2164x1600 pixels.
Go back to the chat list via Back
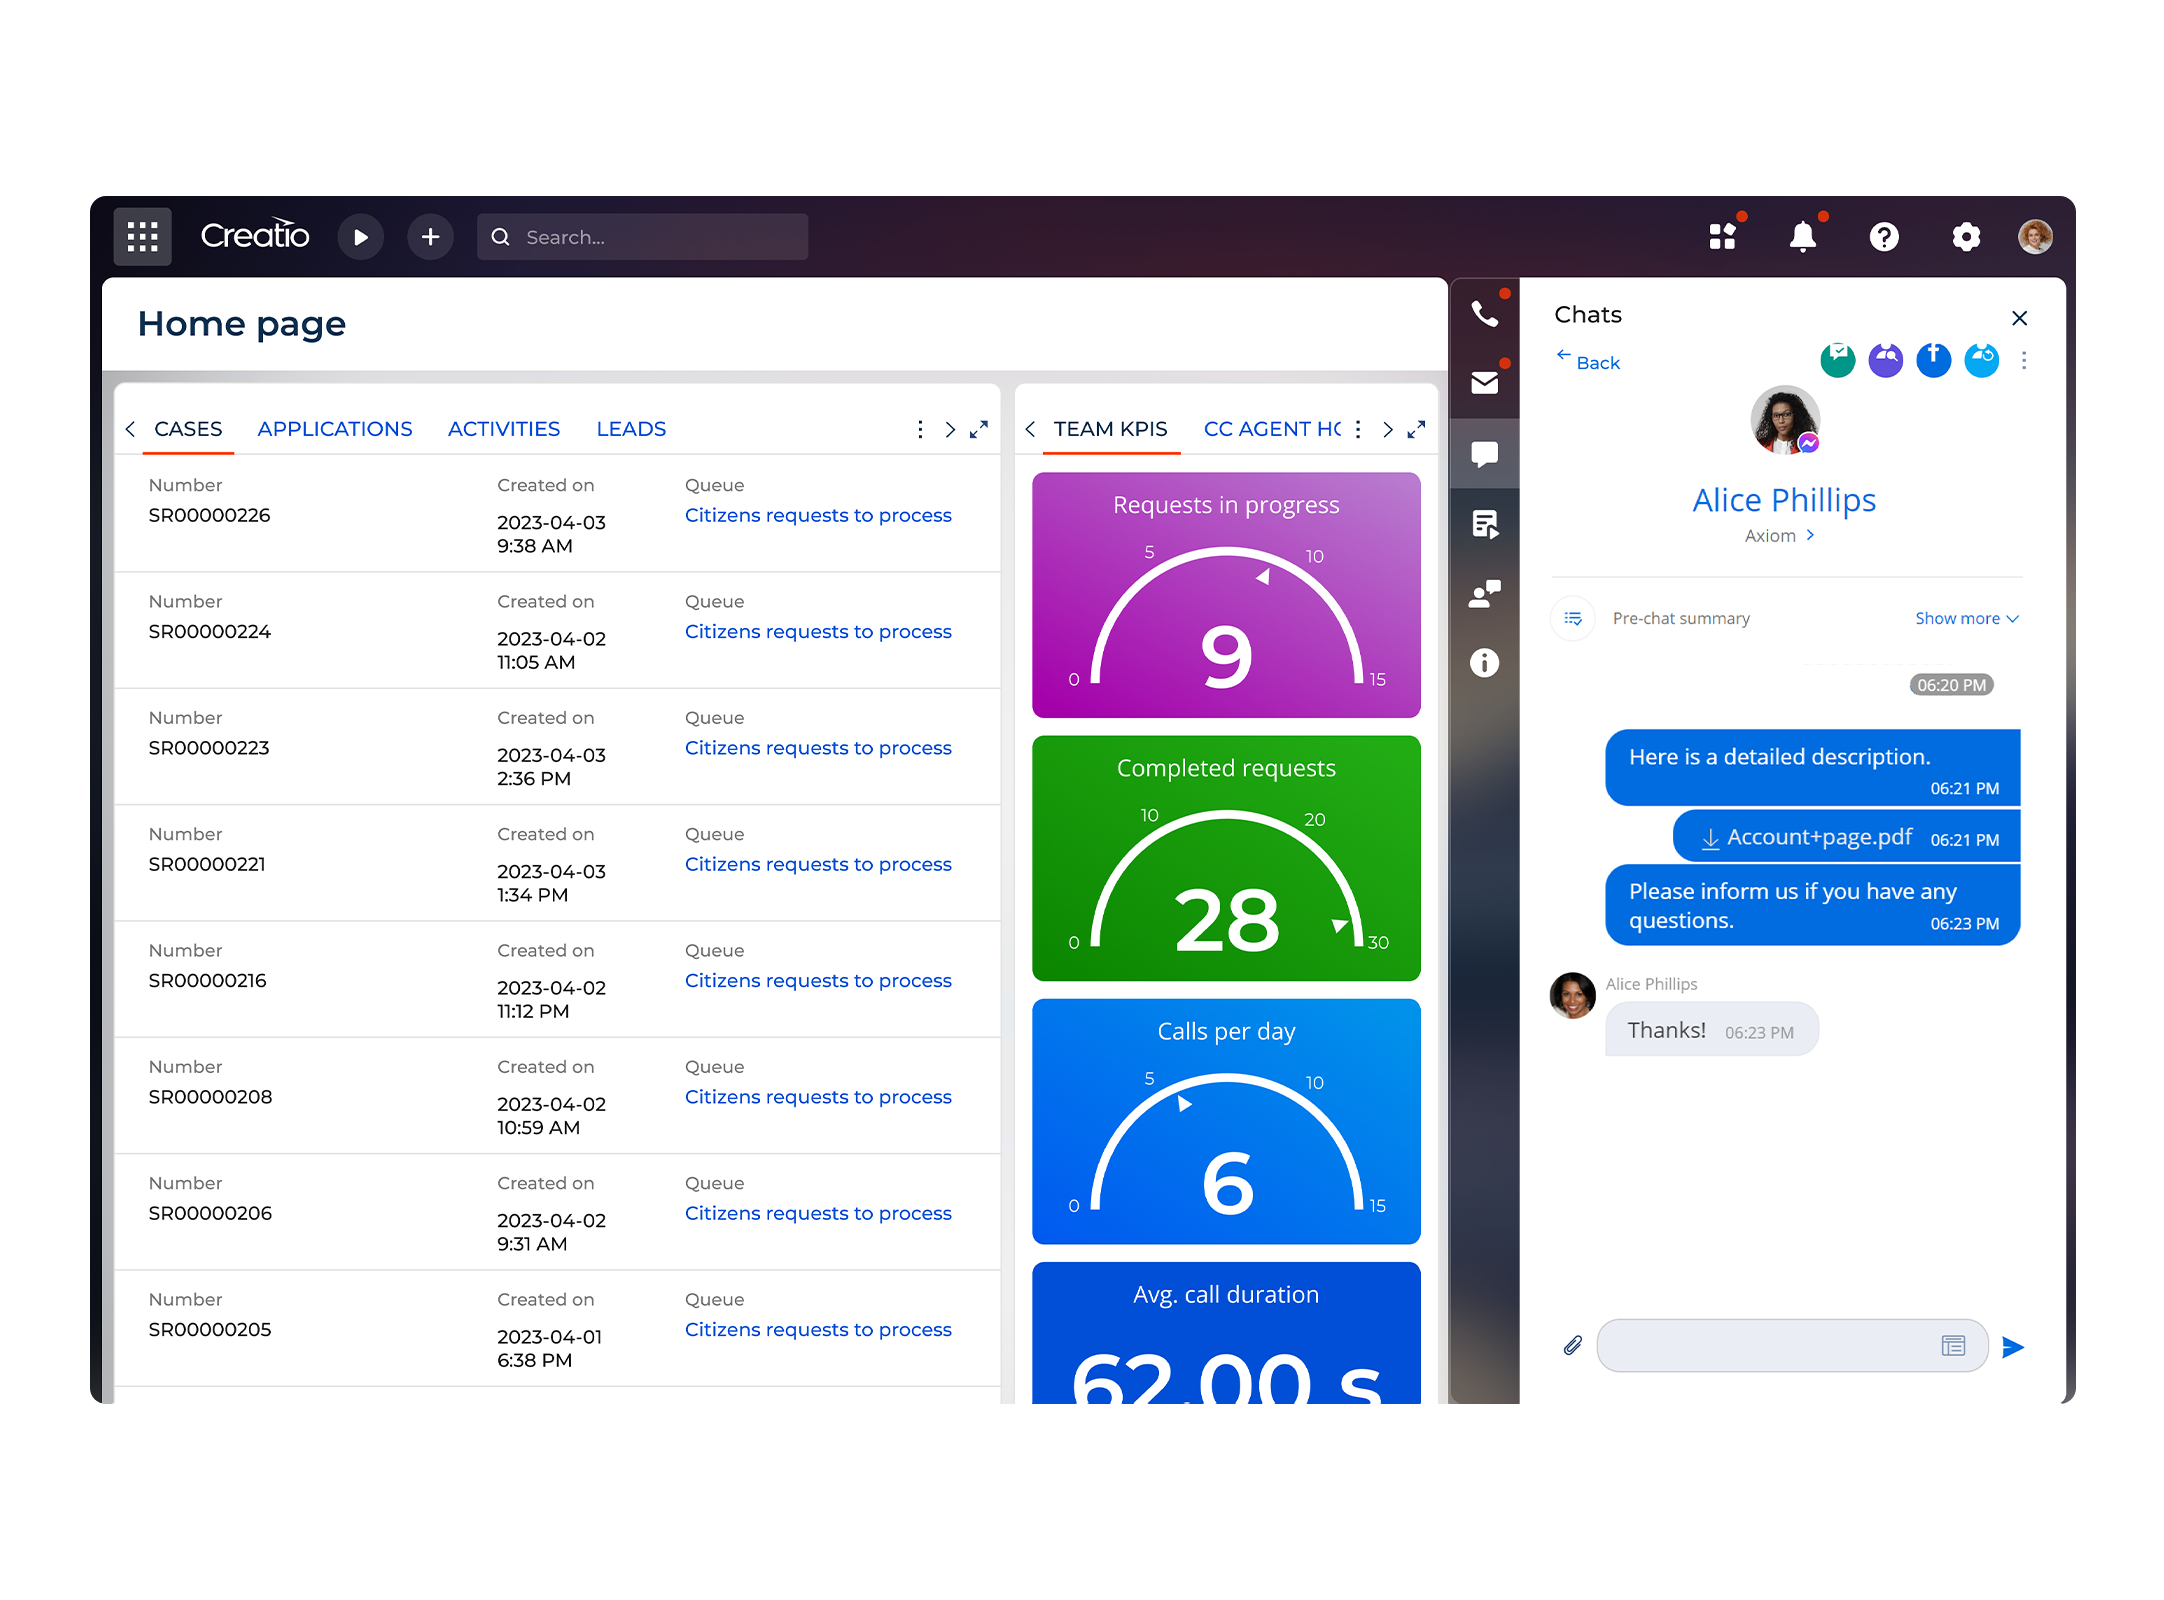1587,362
